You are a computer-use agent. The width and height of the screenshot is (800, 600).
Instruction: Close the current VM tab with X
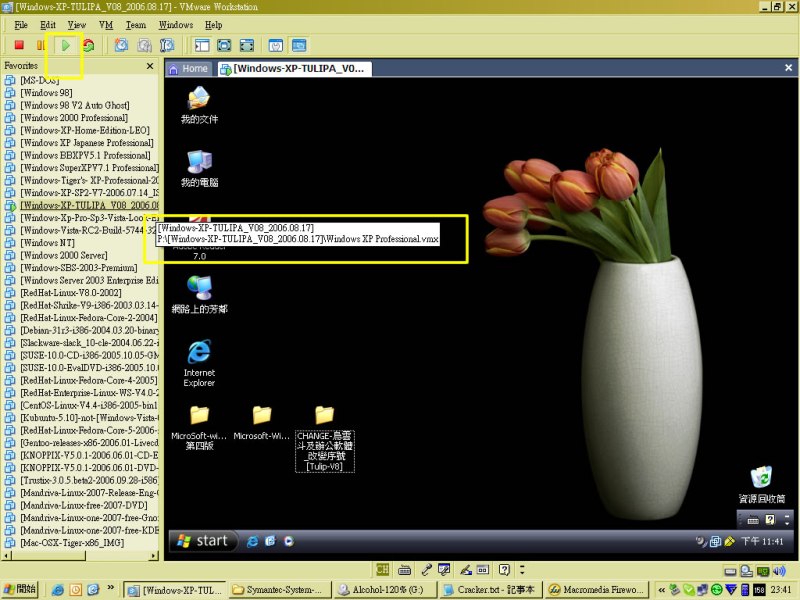click(788, 68)
